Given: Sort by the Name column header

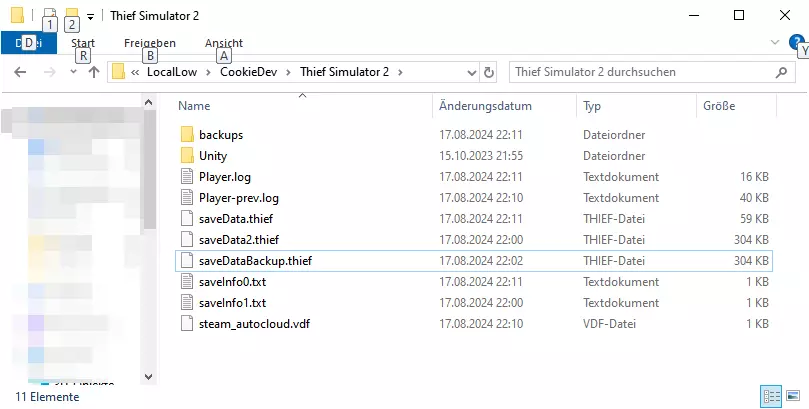Looking at the screenshot, I should [303, 106].
